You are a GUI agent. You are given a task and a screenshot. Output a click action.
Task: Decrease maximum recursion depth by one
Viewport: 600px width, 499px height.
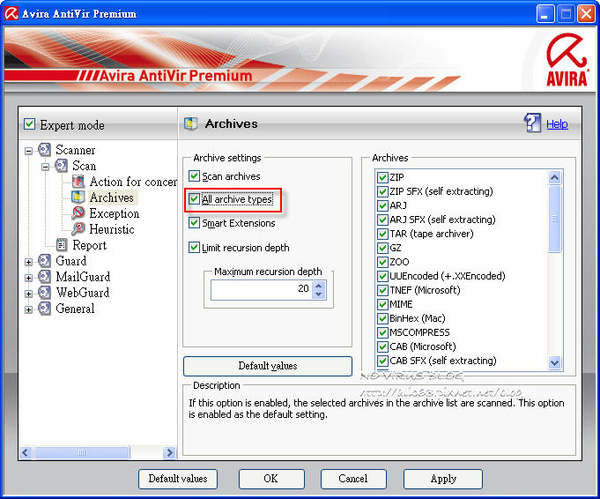coord(318,294)
